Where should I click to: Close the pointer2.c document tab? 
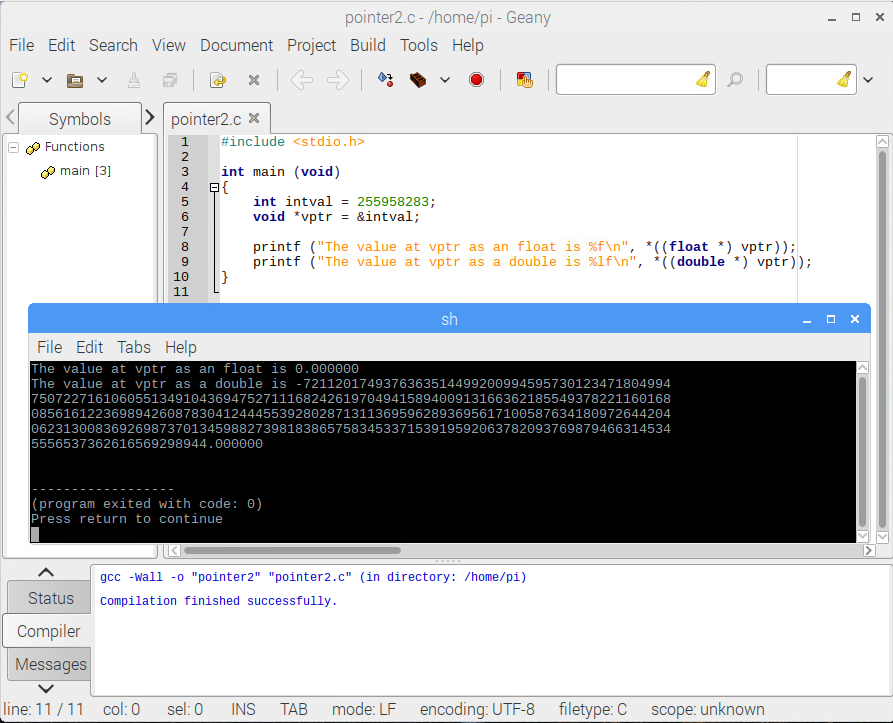[x=254, y=118]
